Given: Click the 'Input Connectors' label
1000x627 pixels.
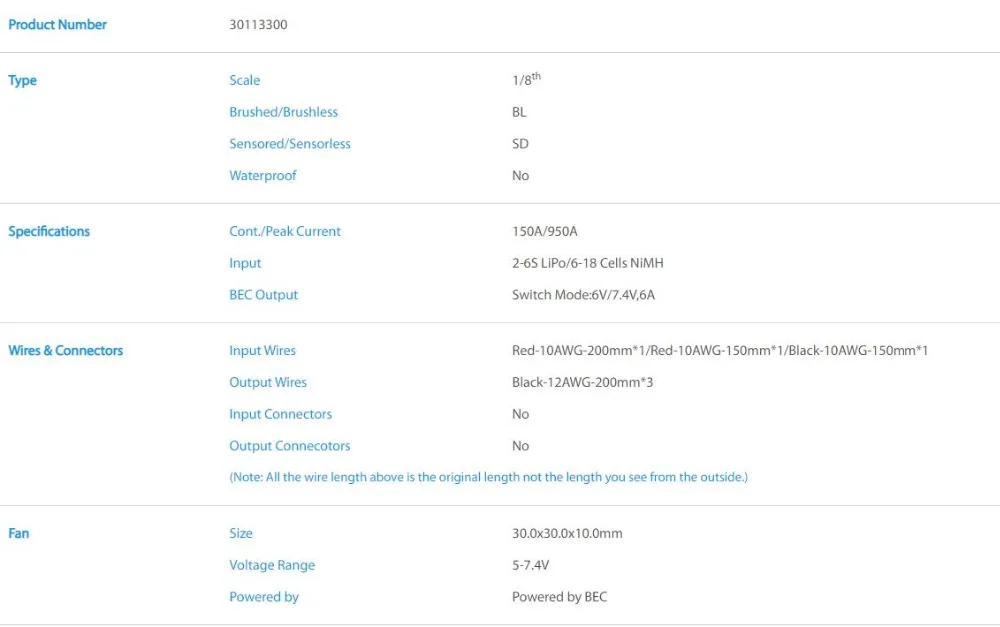Looking at the screenshot, I should point(281,415).
